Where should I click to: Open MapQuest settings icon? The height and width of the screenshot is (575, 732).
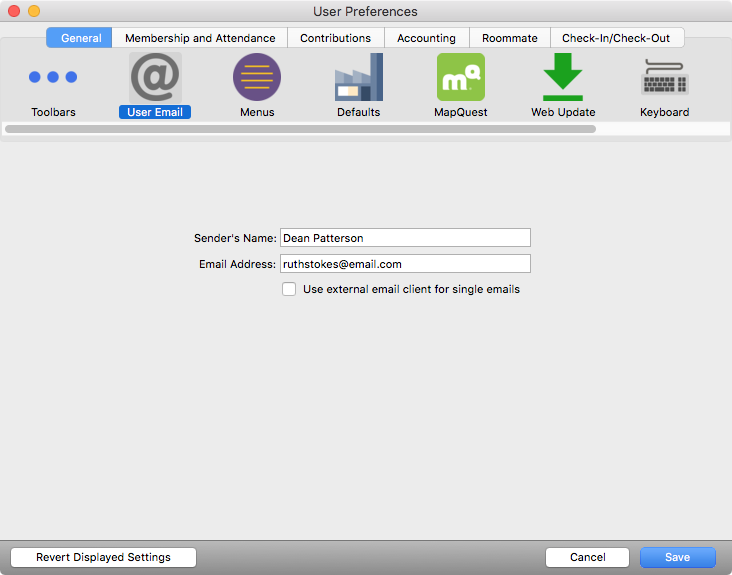(x=460, y=78)
